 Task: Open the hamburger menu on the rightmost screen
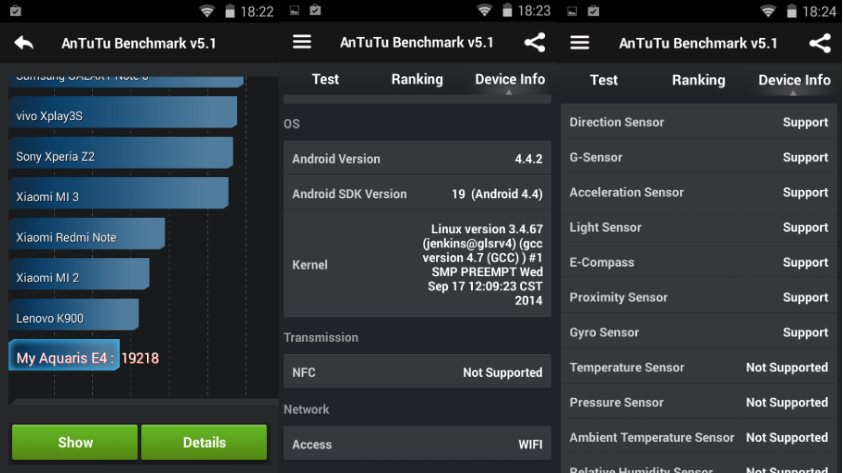(579, 43)
